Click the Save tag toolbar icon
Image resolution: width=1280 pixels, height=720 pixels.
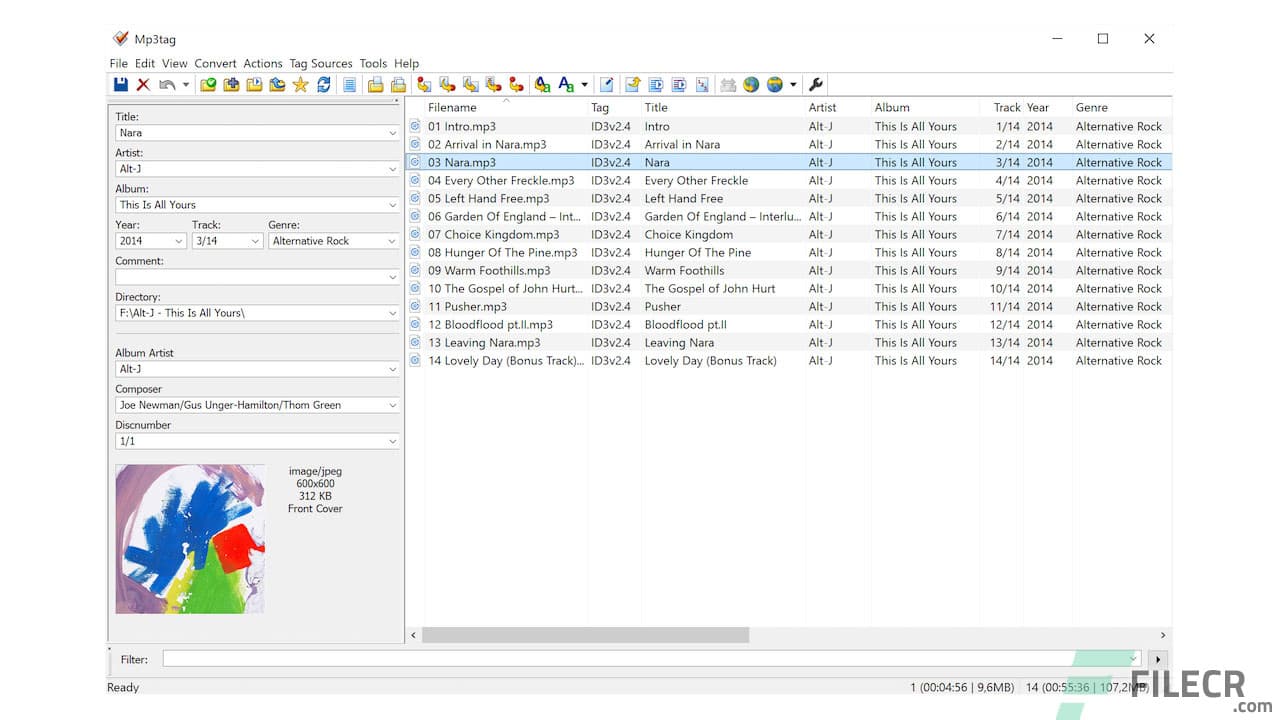click(x=121, y=84)
